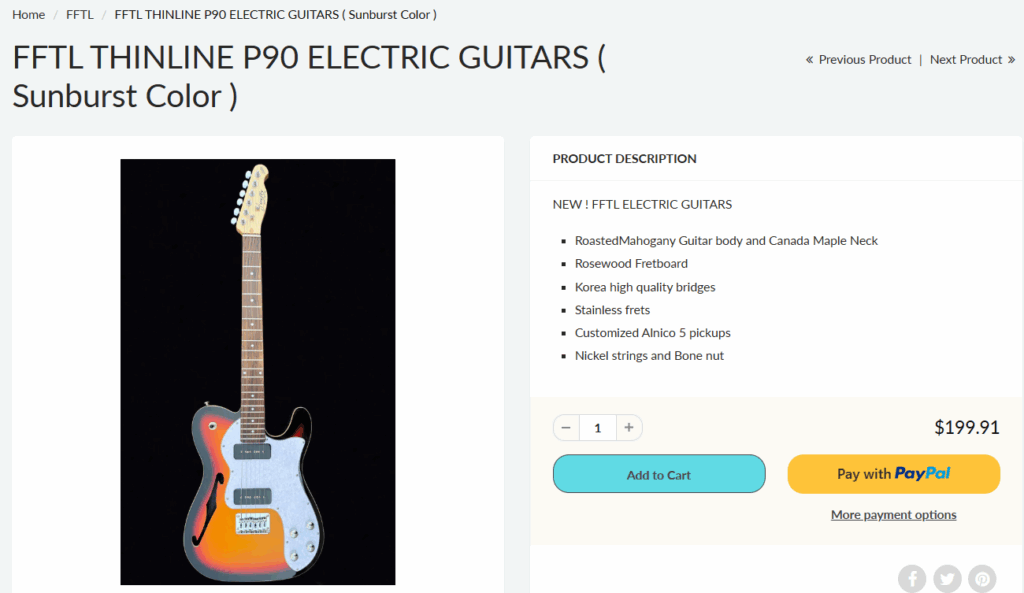Open the sunburst guitar product image
Image resolution: width=1024 pixels, height=593 pixels.
point(258,372)
